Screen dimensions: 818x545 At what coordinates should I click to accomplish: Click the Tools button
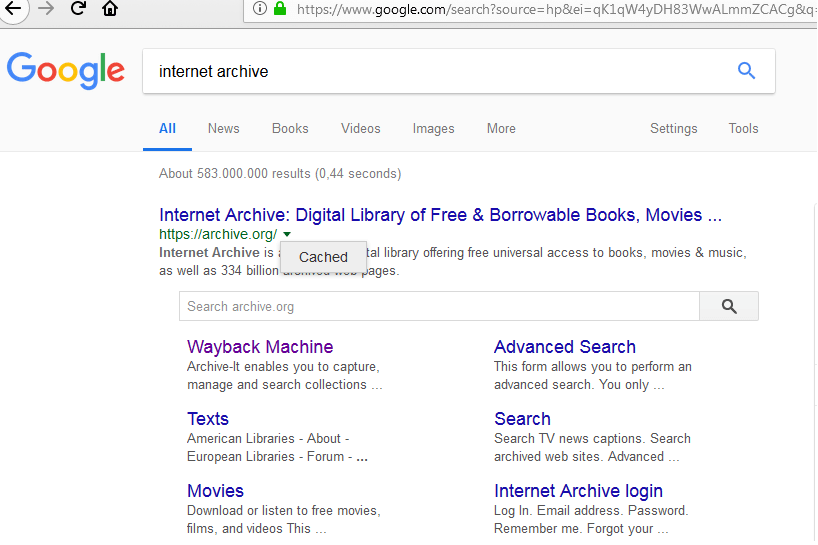tap(743, 129)
